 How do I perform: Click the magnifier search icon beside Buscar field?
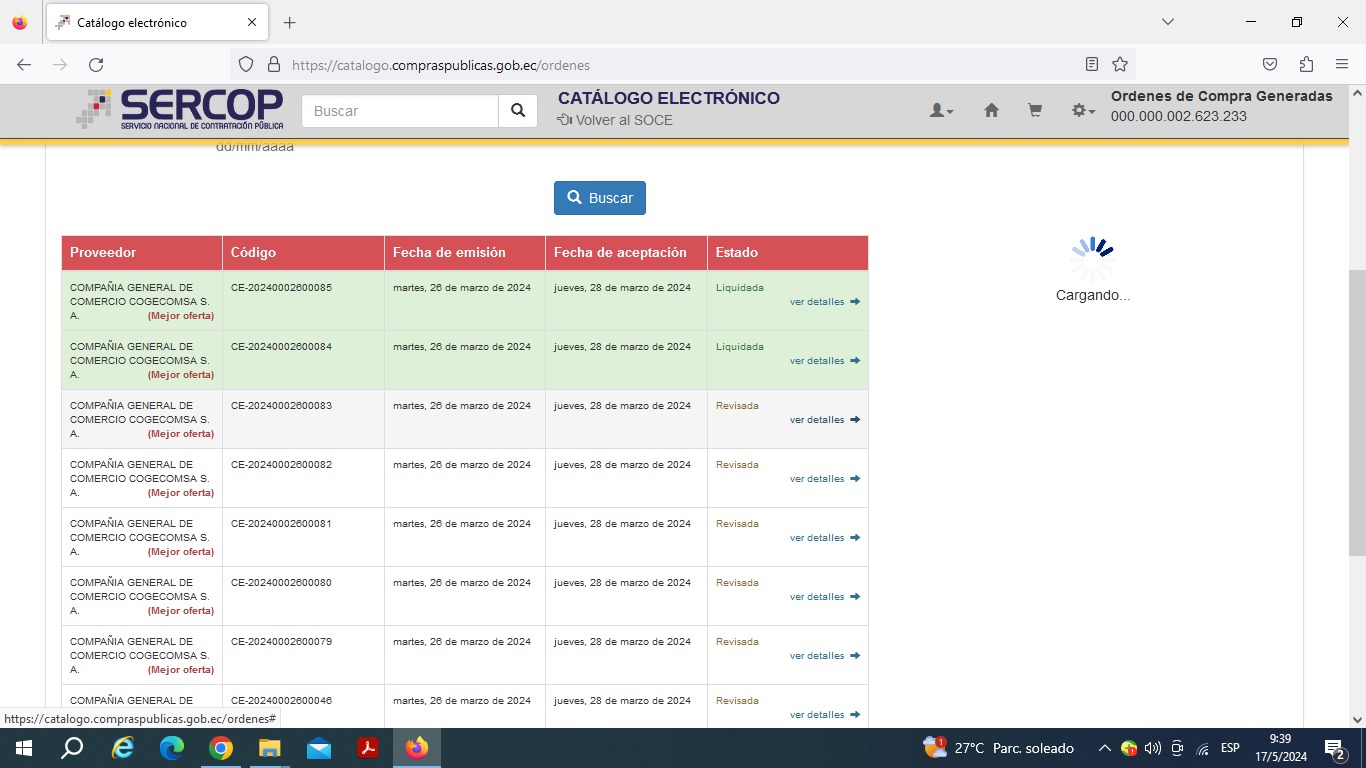(517, 111)
